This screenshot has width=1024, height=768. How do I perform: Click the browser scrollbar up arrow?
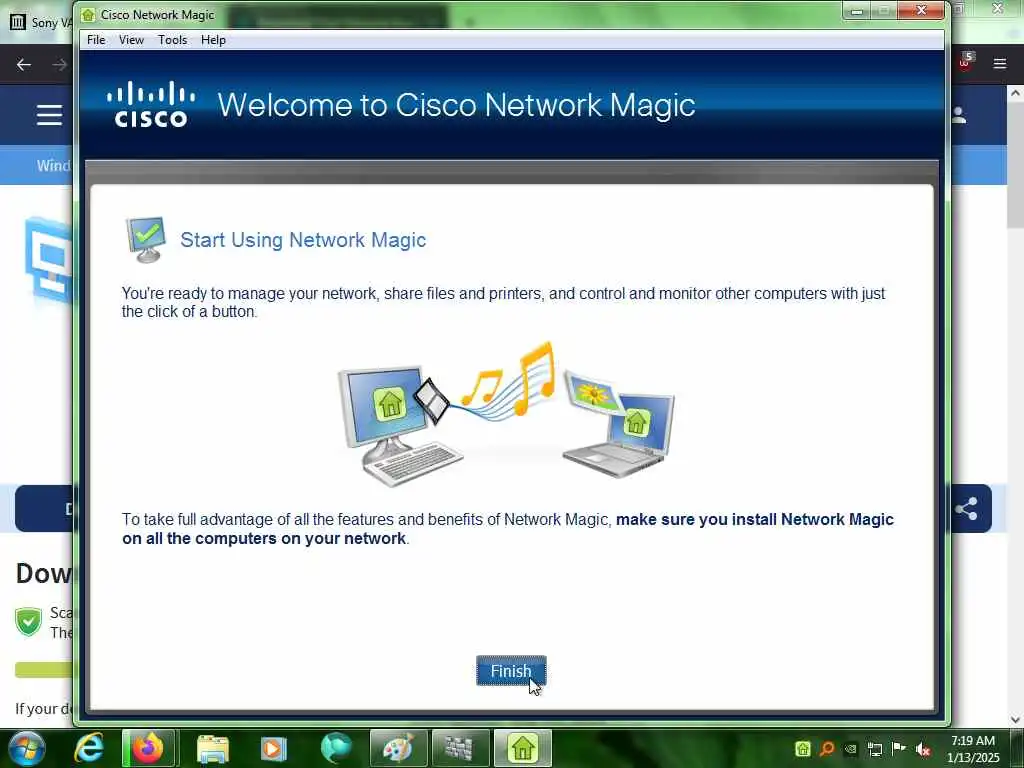[x=1015, y=93]
